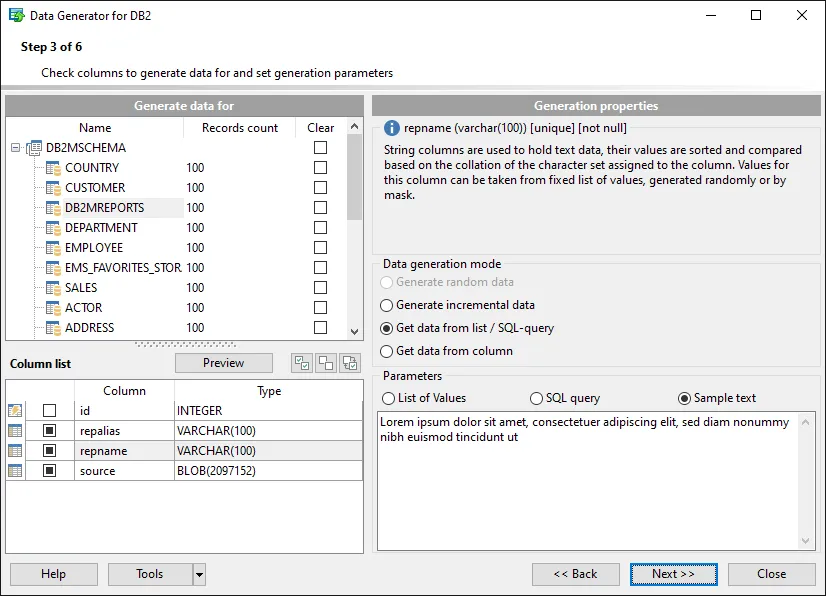The image size is (826, 596).
Task: Click the check all columns icon
Action: (302, 363)
